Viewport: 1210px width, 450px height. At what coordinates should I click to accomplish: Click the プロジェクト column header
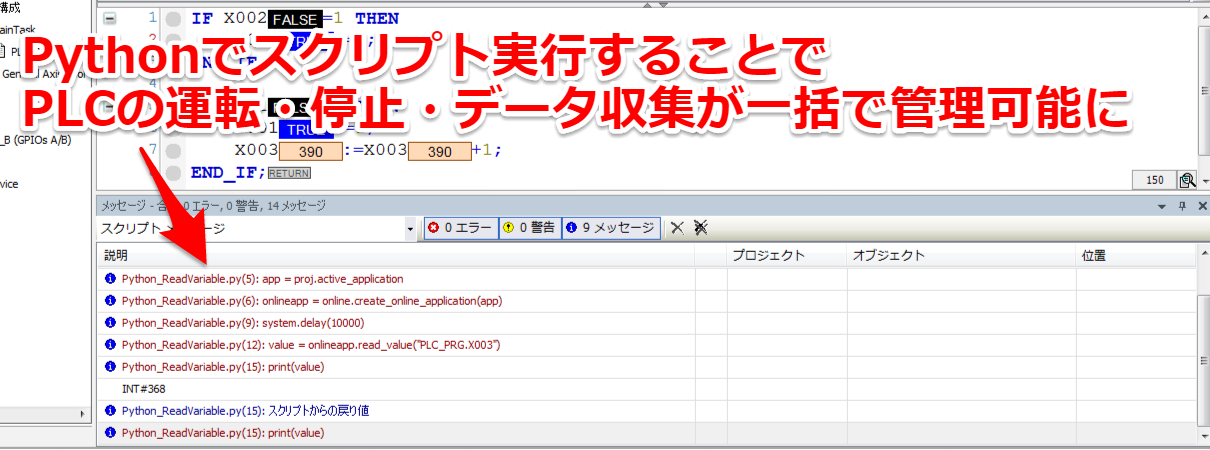click(x=786, y=256)
